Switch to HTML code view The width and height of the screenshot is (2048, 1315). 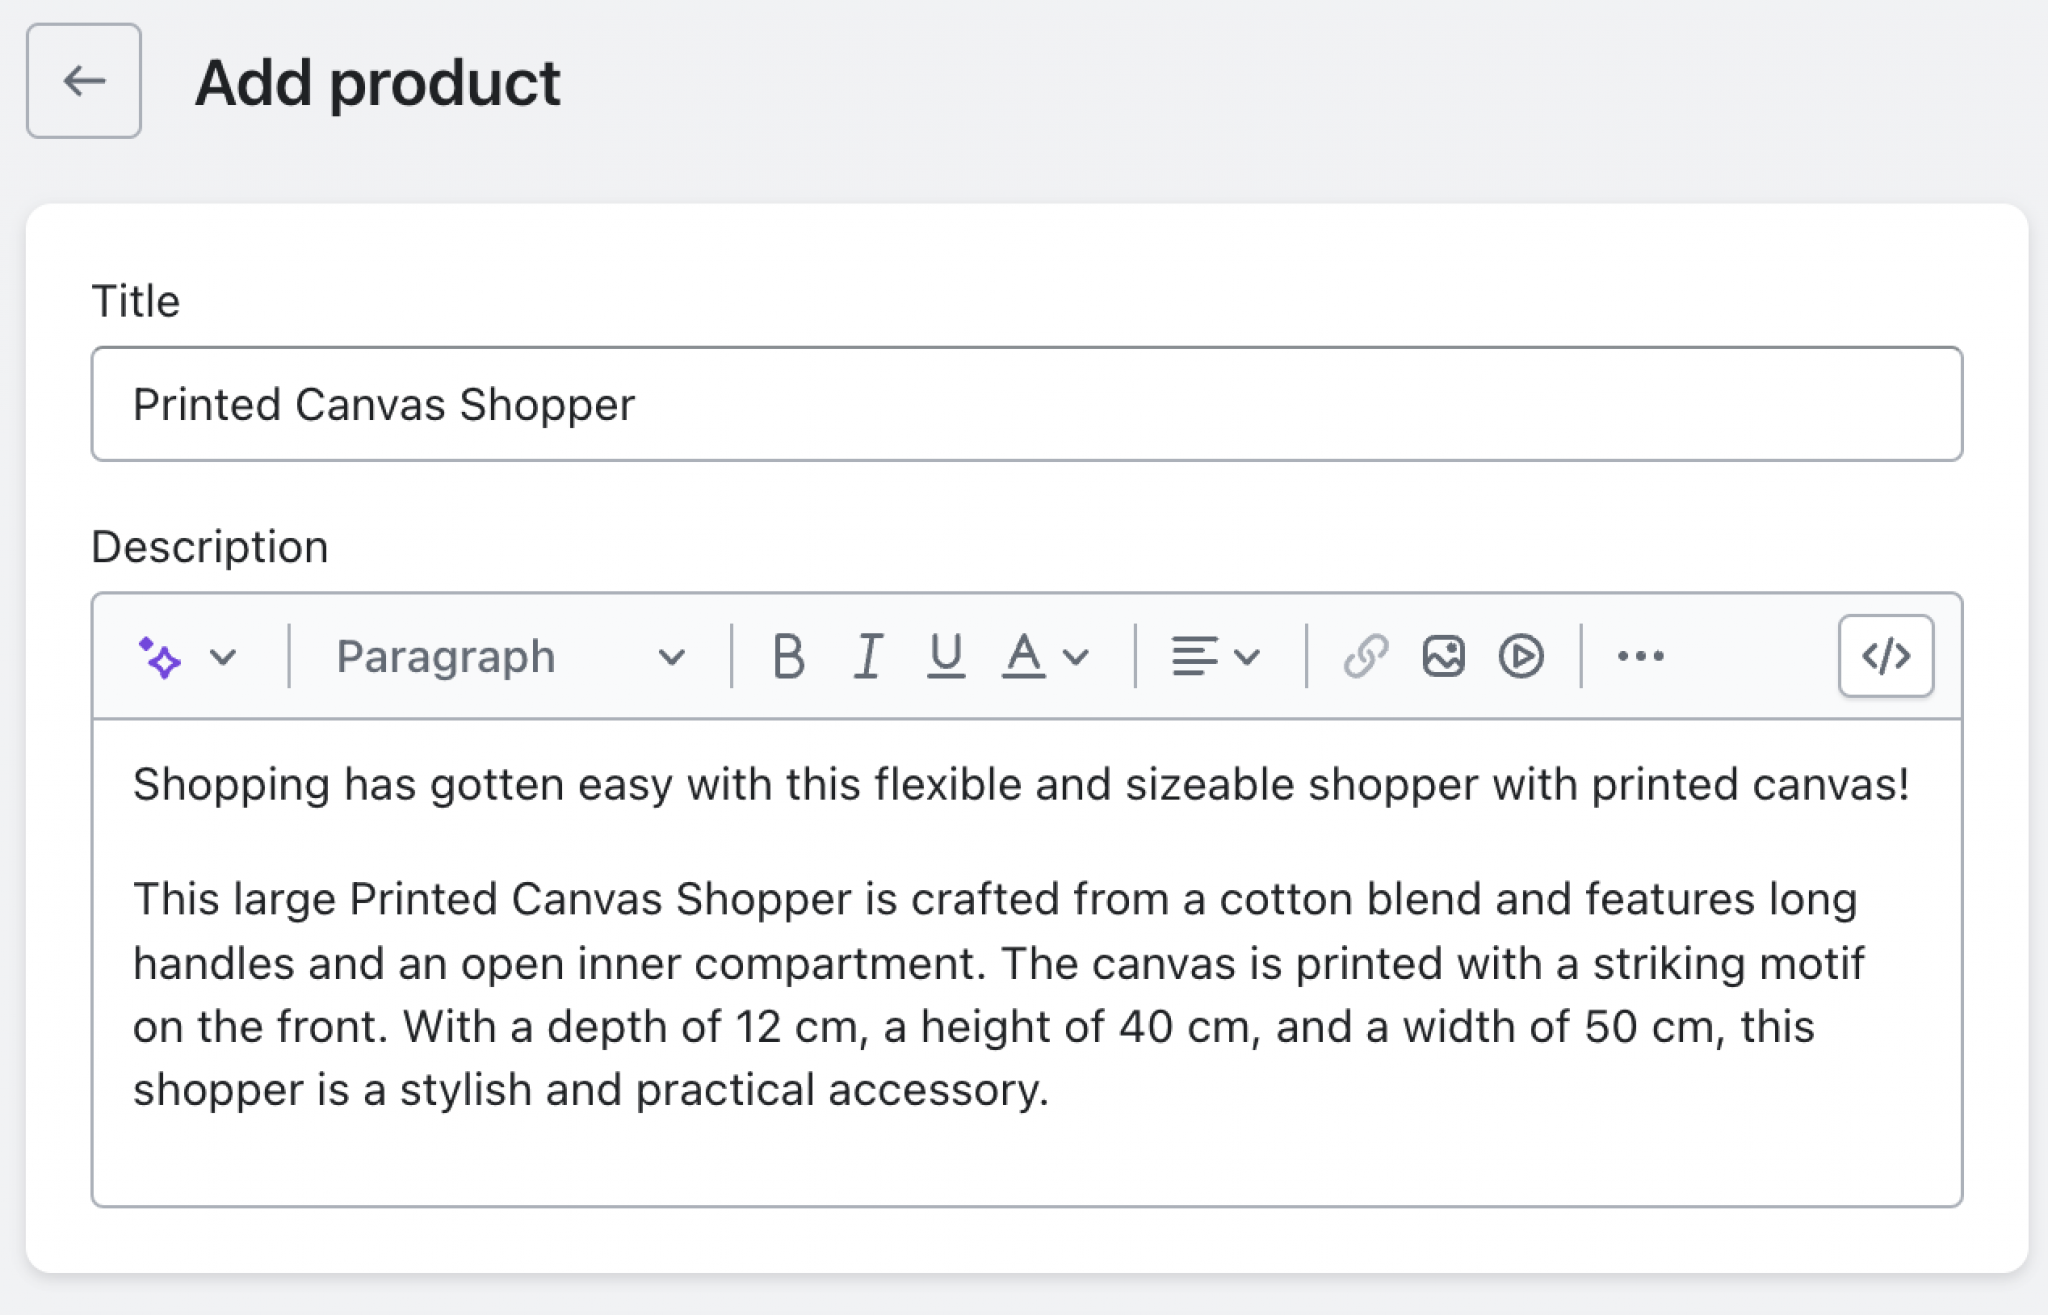(x=1885, y=657)
